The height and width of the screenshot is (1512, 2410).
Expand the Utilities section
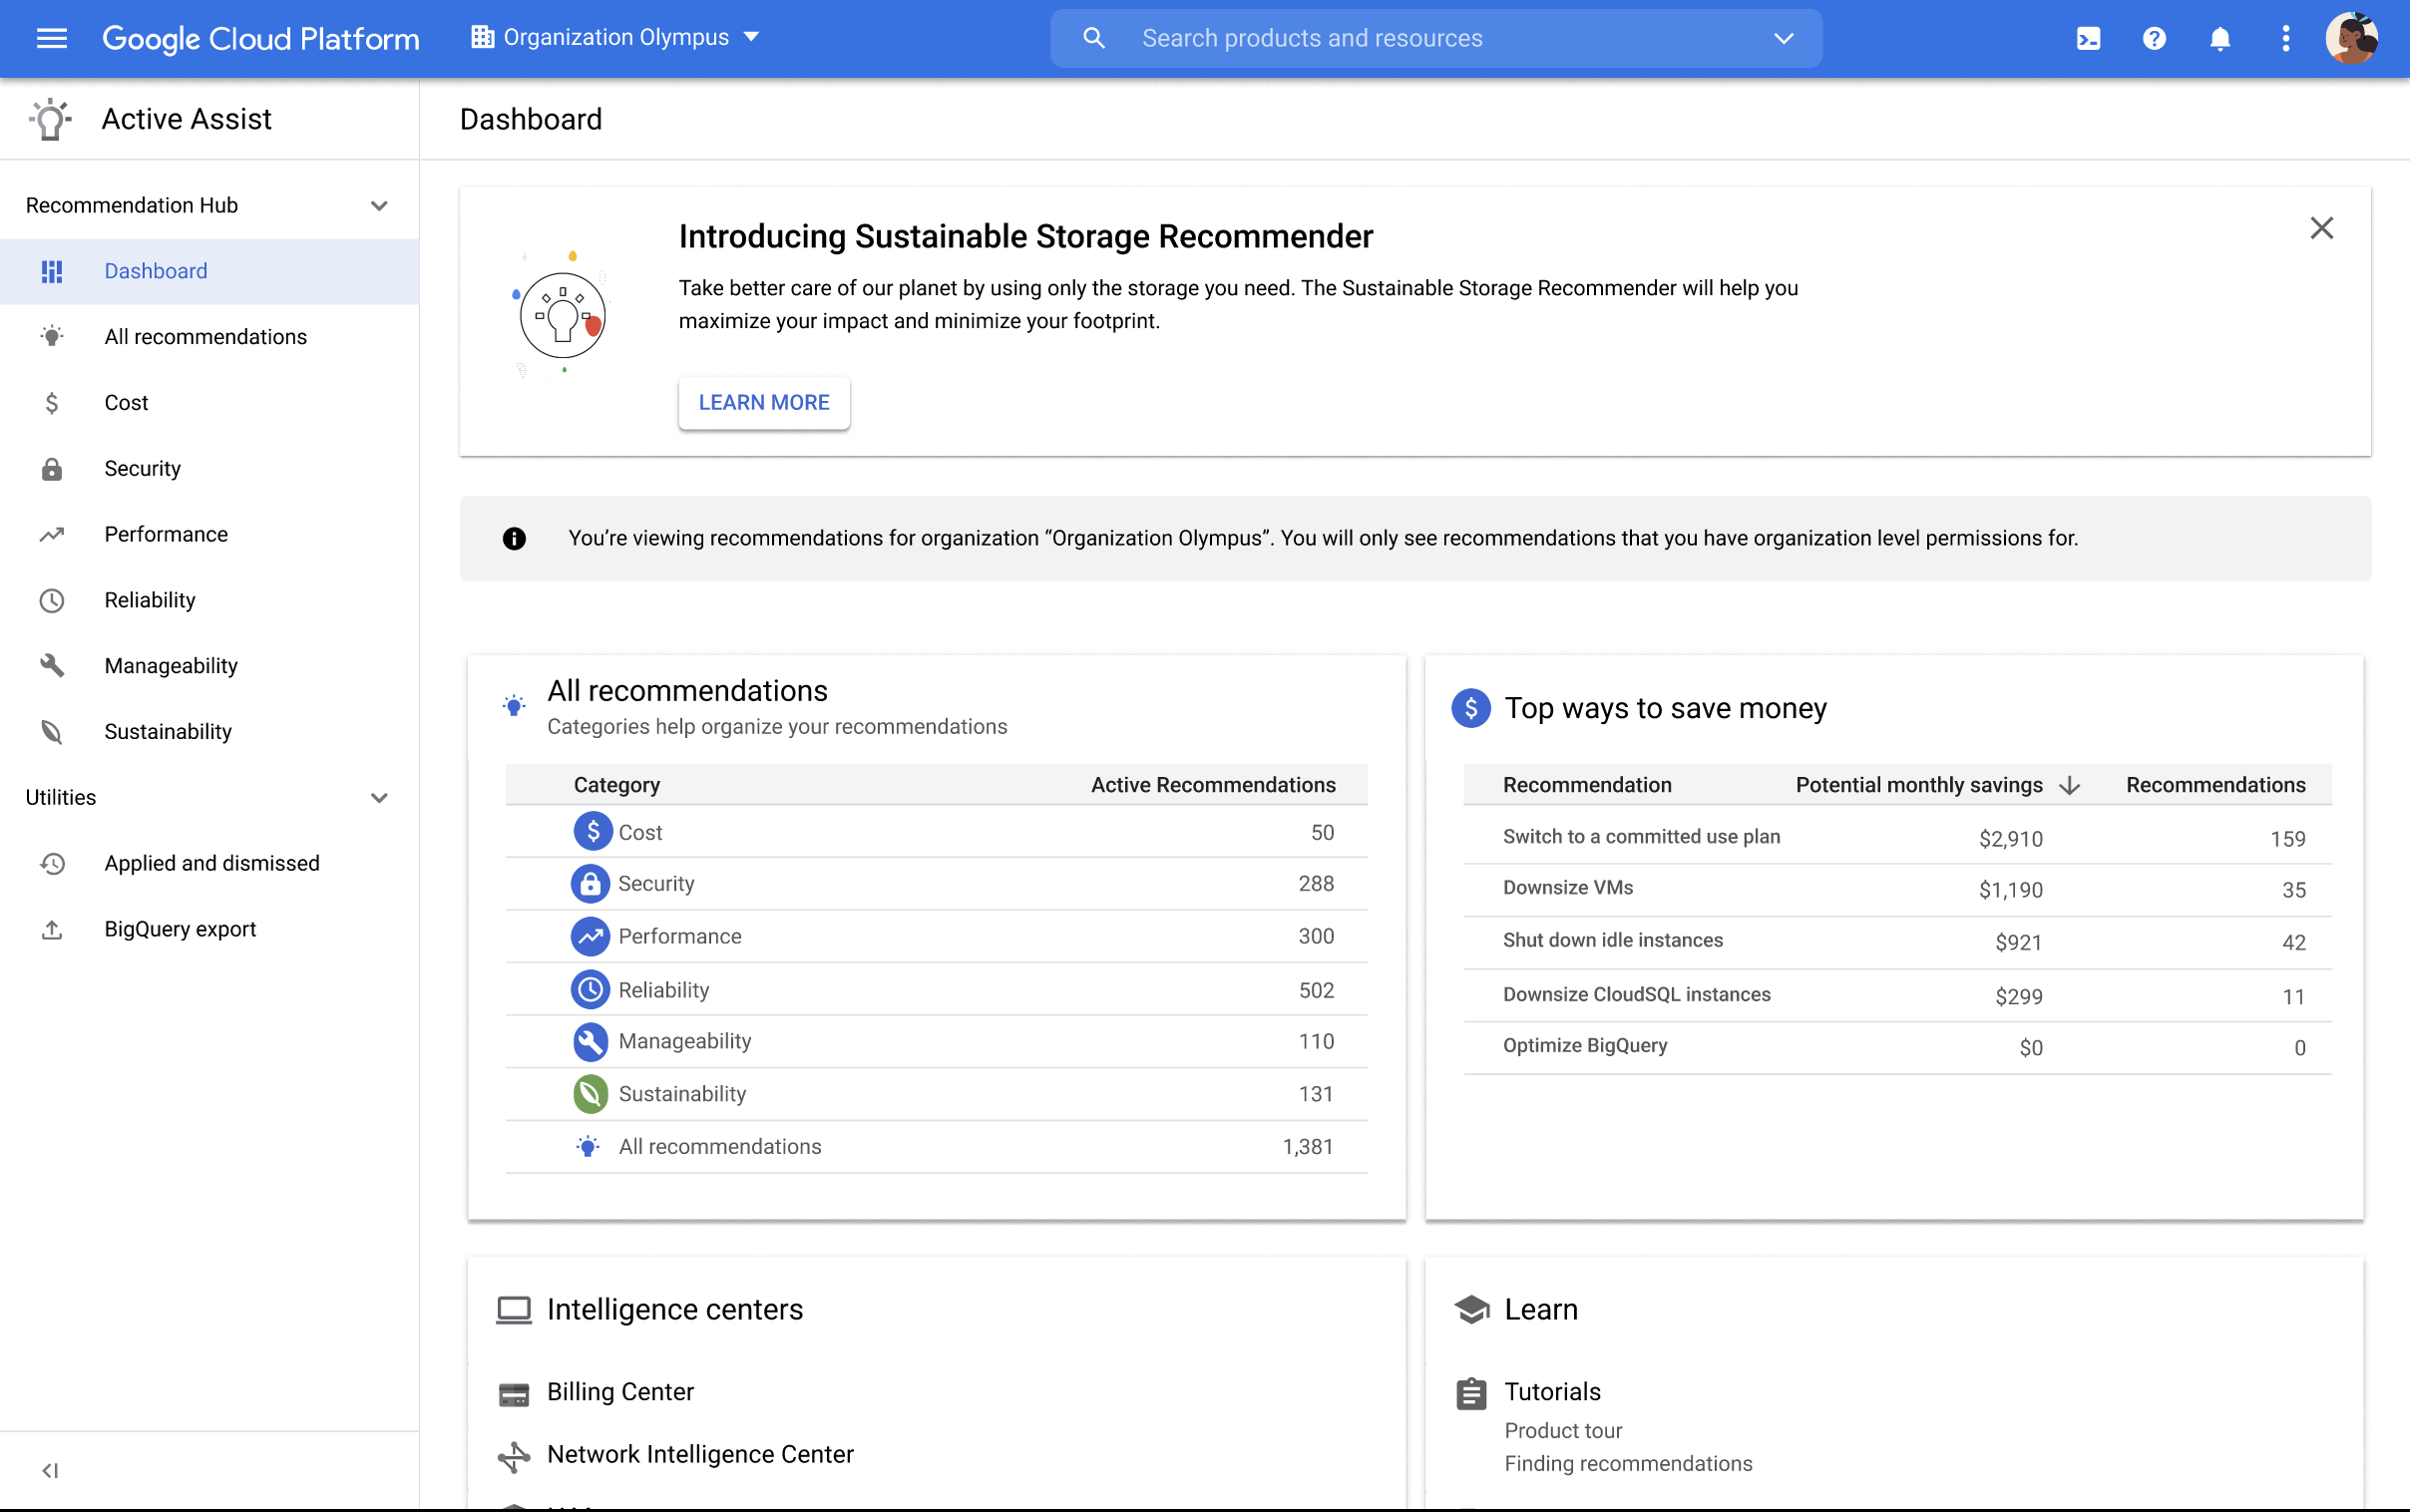click(x=380, y=798)
